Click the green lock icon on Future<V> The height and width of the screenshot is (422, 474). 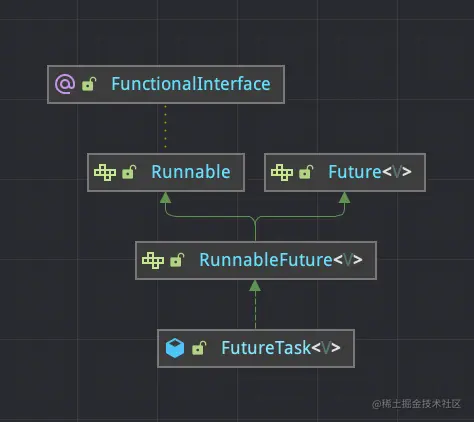(306, 172)
